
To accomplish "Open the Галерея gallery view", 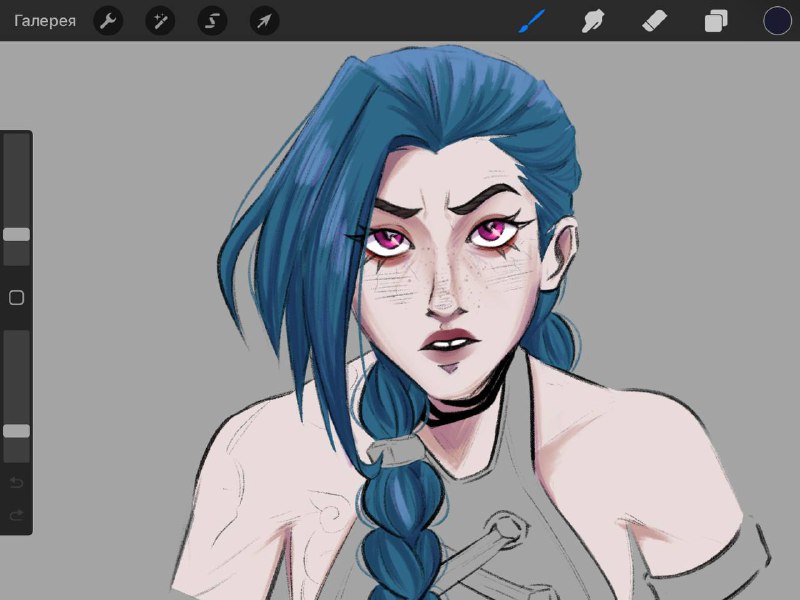I will tap(45, 21).
